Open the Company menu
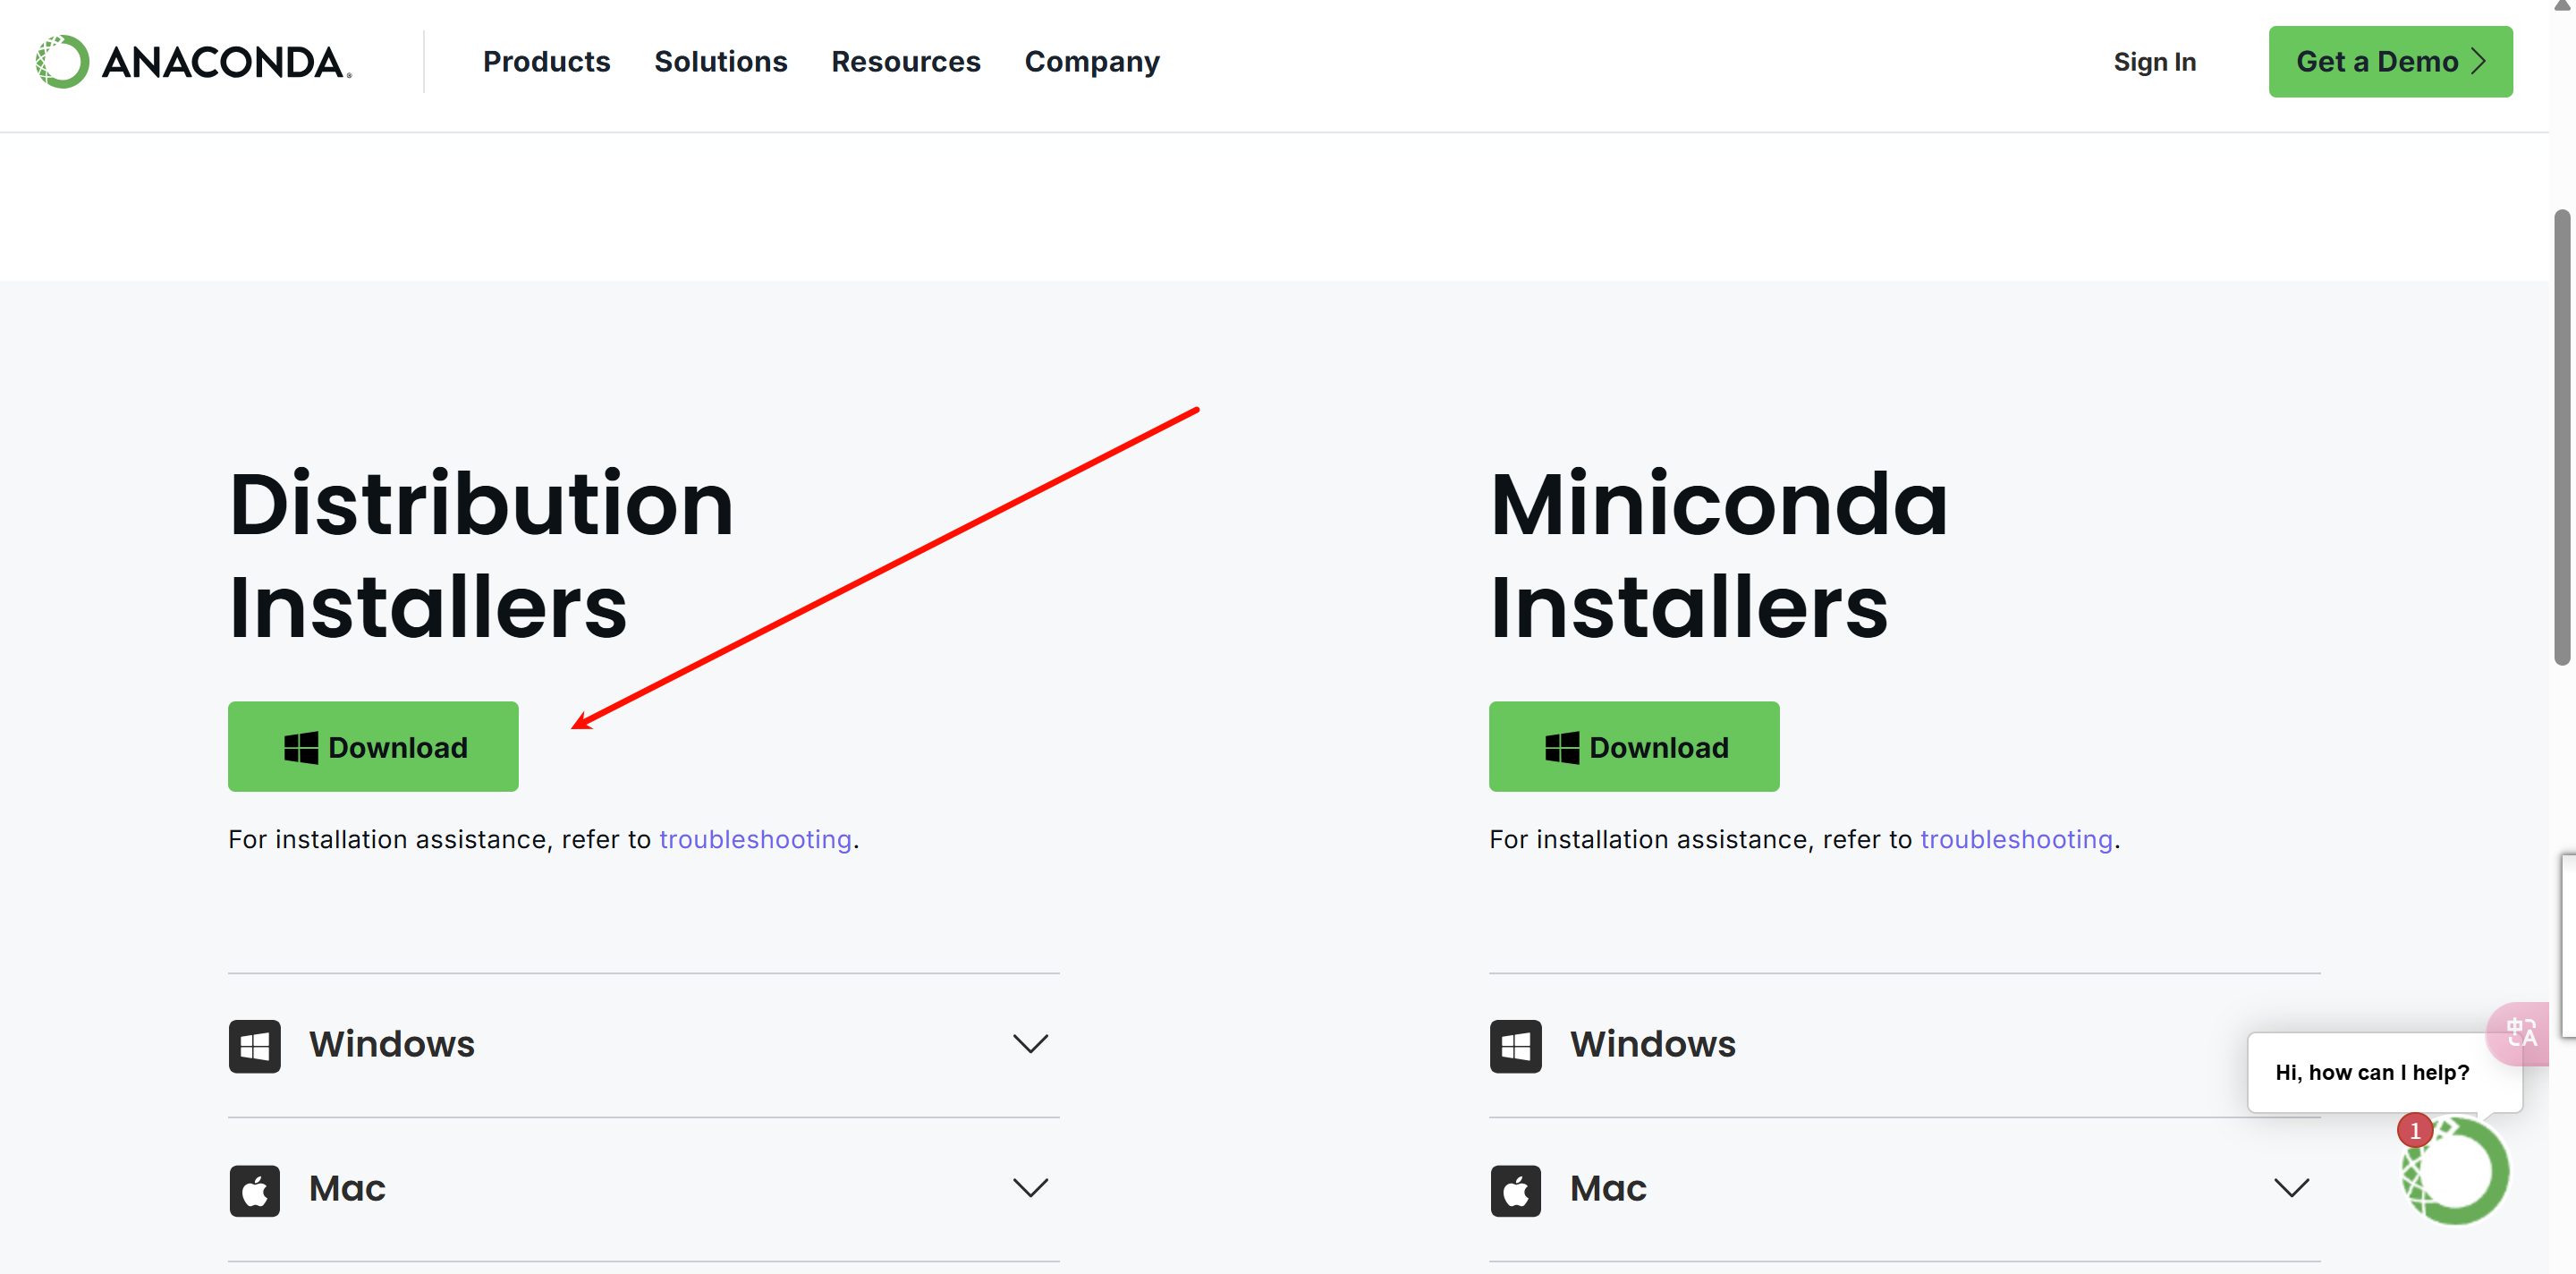2576x1274 pixels. point(1091,62)
